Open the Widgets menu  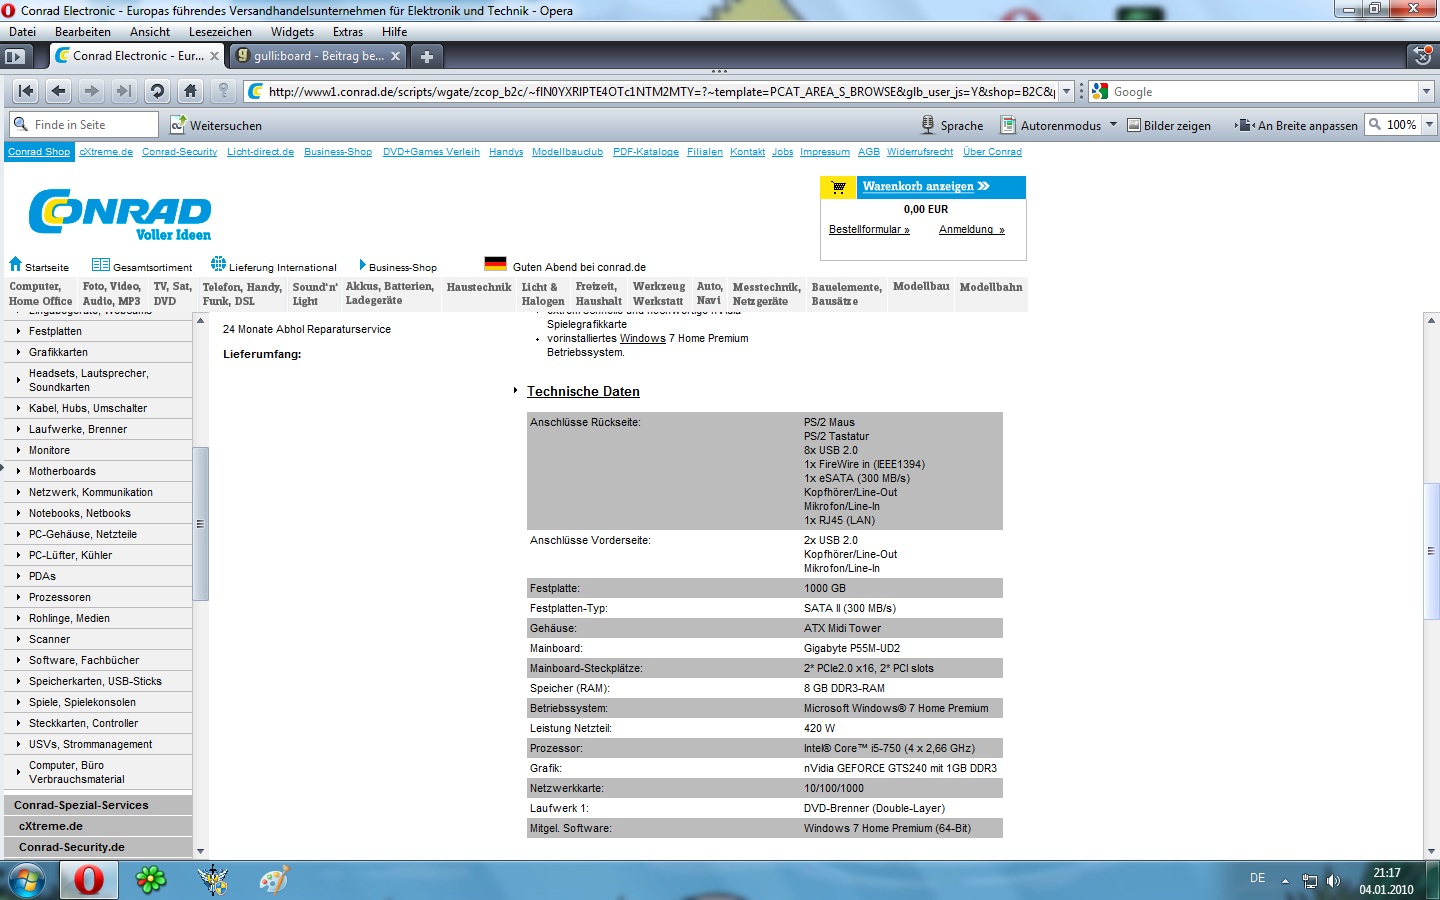292,31
